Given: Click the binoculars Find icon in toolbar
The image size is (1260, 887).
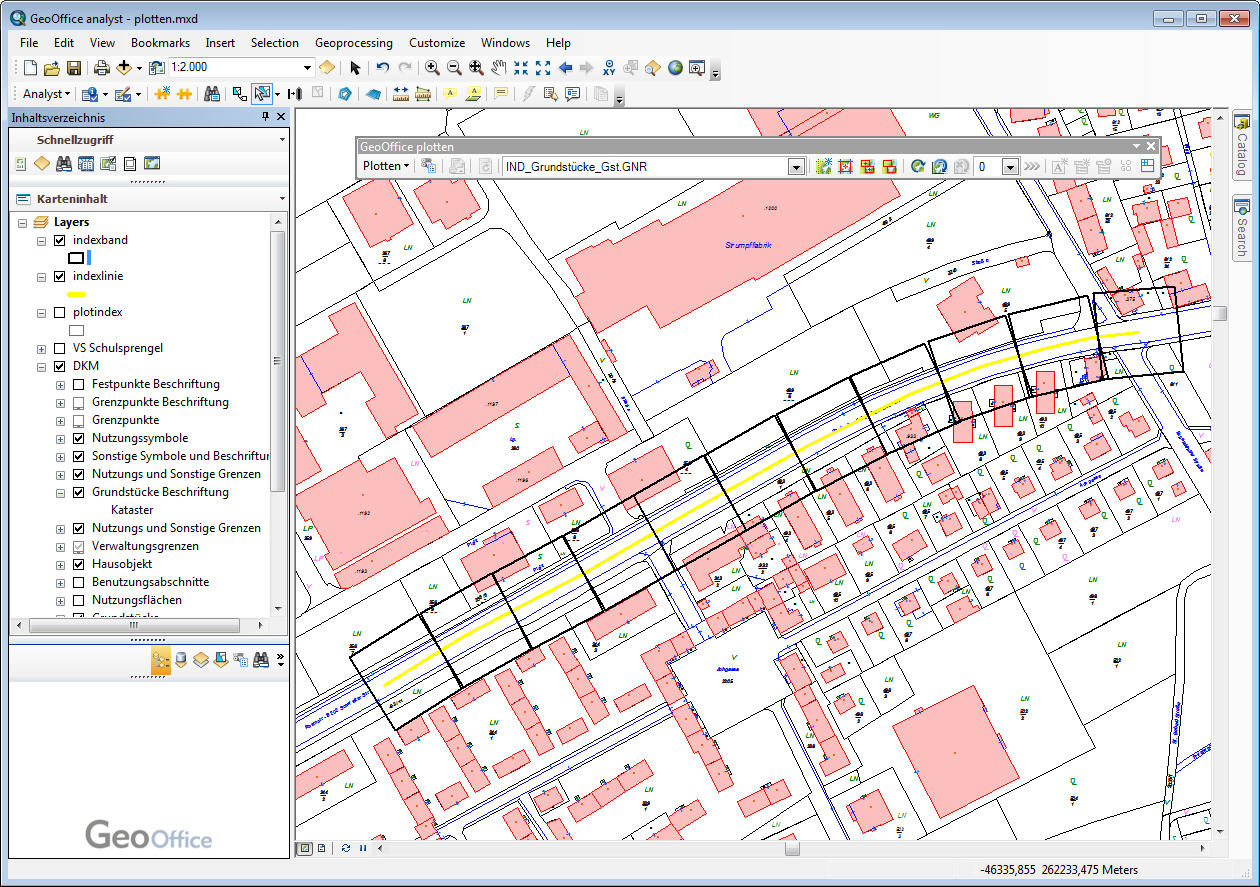Looking at the screenshot, I should tap(212, 94).
